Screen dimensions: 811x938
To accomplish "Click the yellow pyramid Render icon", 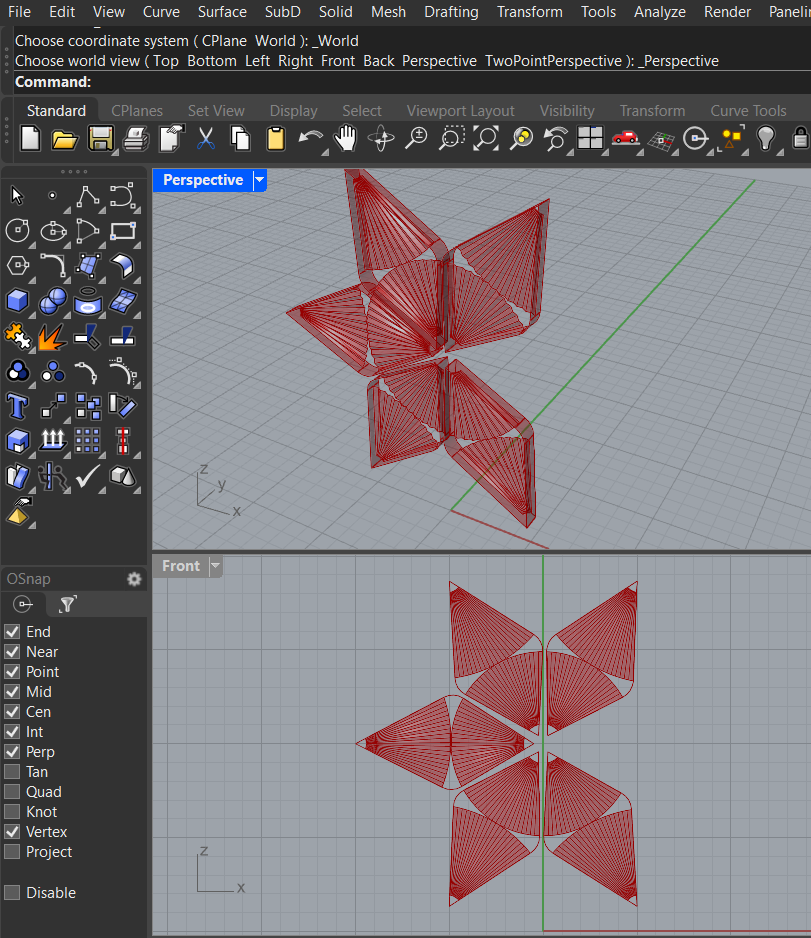I will click(18, 511).
